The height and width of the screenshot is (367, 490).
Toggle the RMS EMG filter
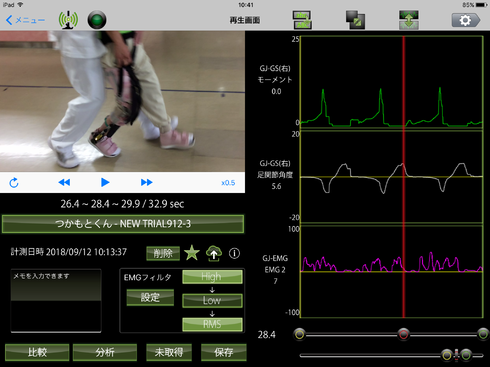tap(212, 324)
